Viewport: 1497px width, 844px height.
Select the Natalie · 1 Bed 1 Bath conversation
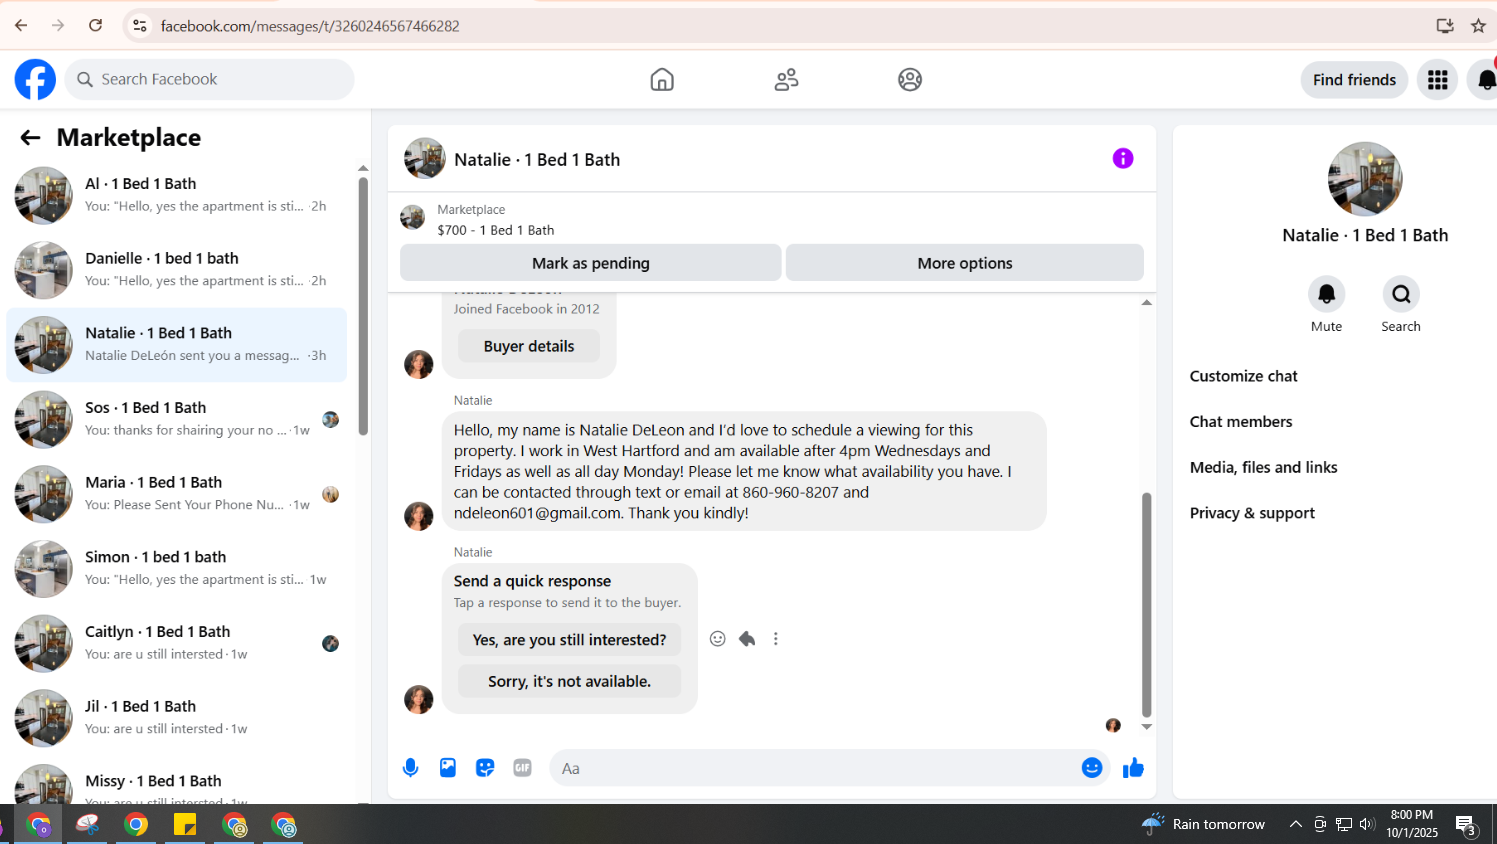[177, 345]
